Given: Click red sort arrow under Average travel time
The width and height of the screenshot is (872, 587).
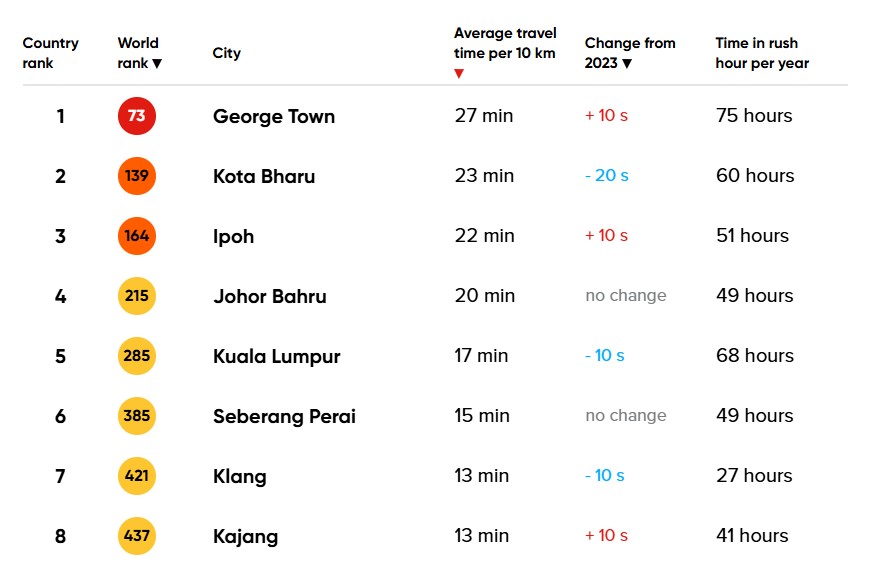Looking at the screenshot, I should pos(459,74).
